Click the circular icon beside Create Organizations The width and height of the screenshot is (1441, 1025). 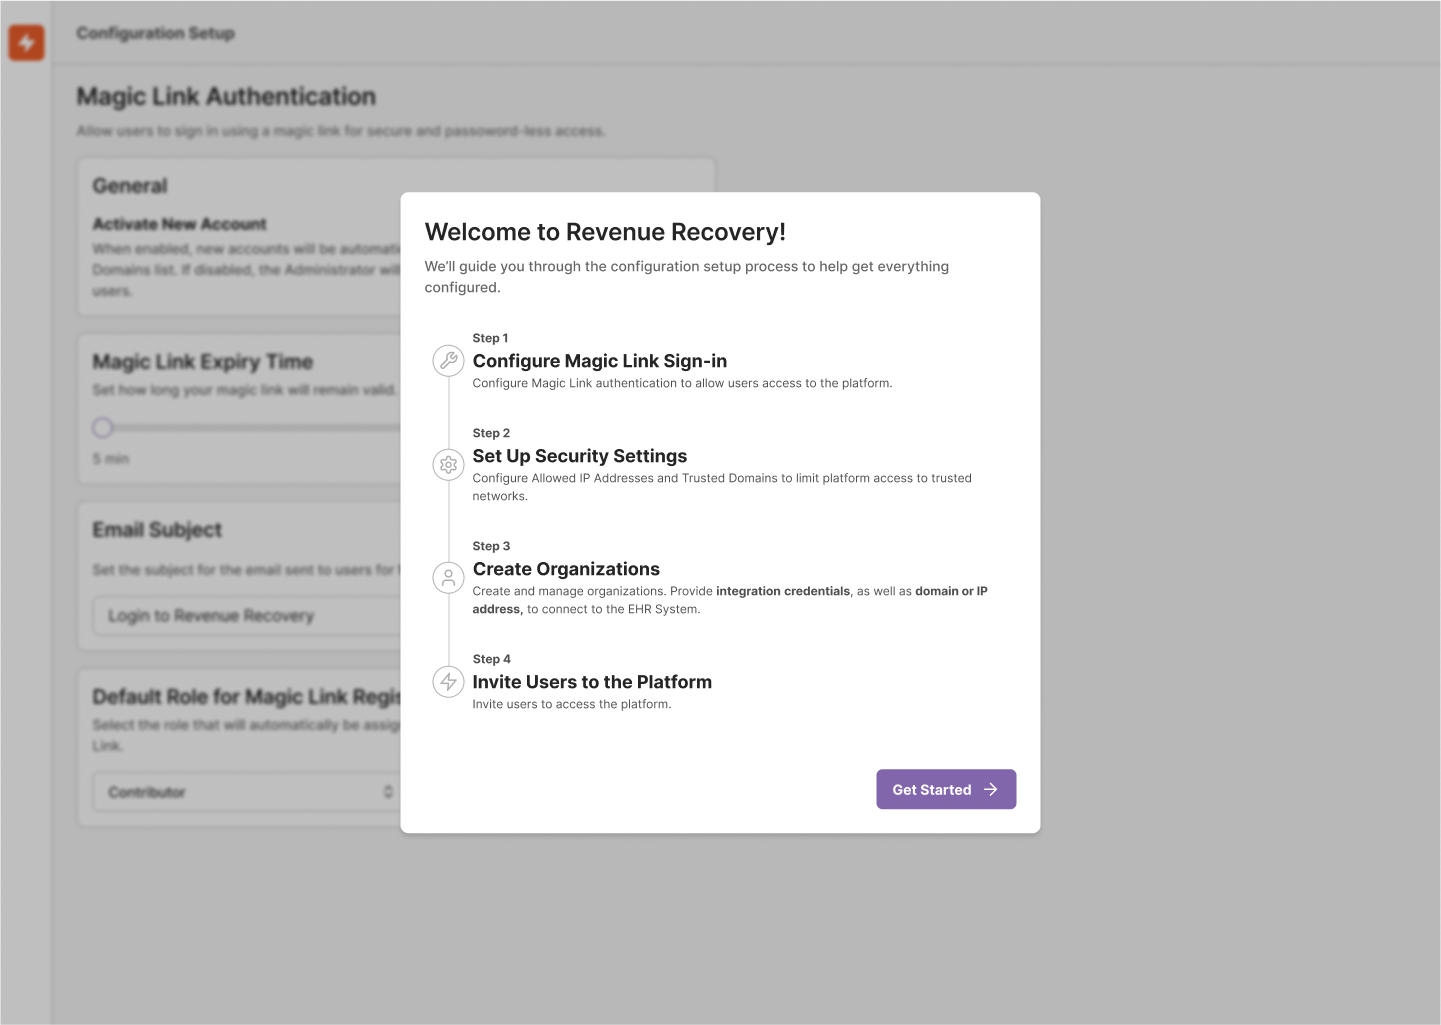pyautogui.click(x=448, y=577)
